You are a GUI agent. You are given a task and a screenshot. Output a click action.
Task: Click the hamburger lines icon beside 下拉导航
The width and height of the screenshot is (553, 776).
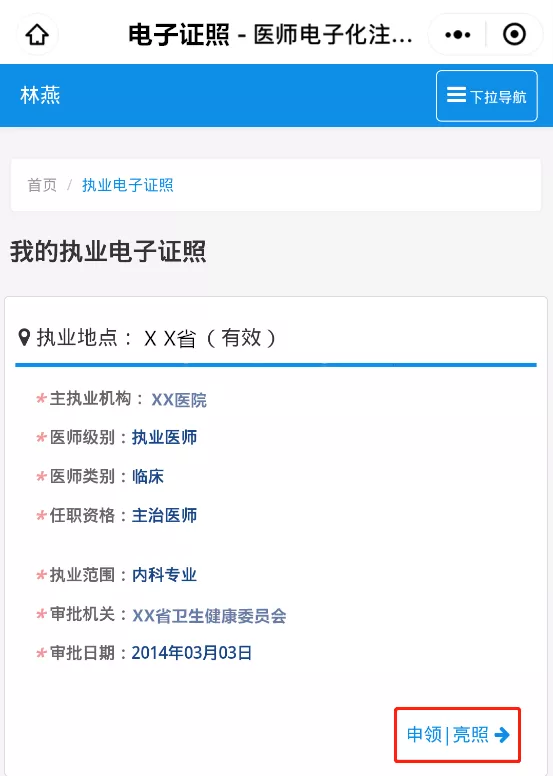(x=456, y=95)
